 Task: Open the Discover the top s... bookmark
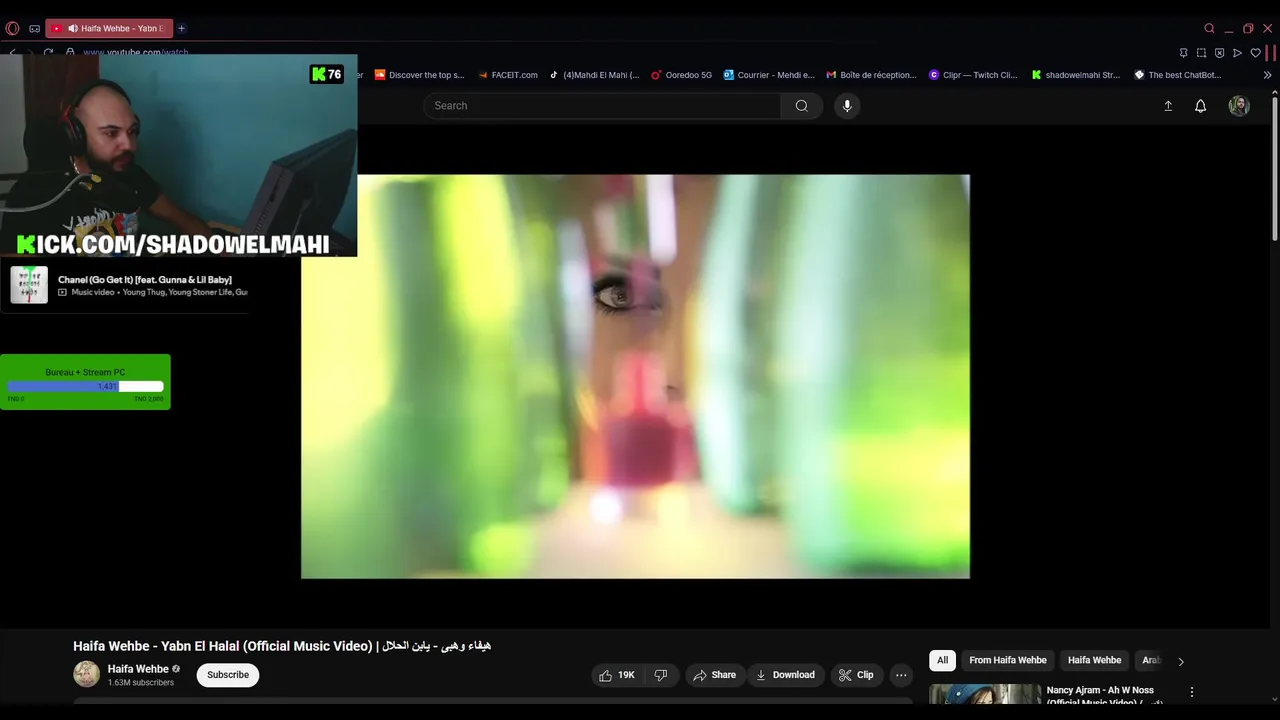coord(419,75)
